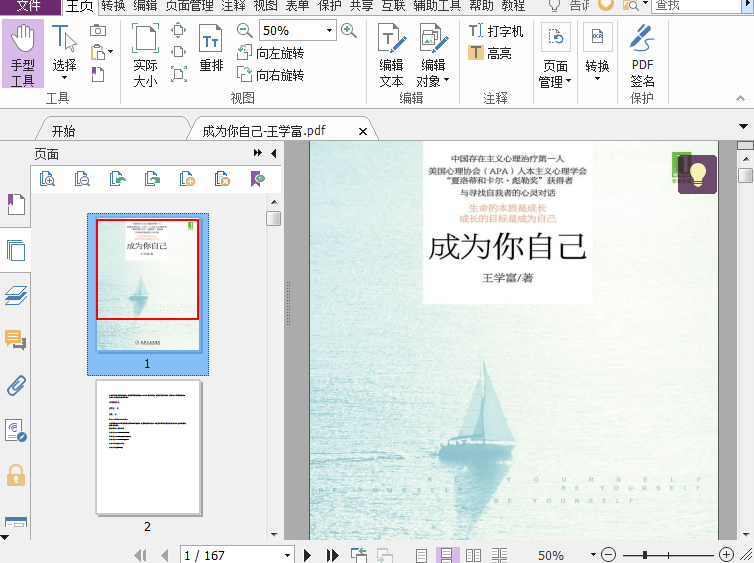Viewport: 754px width, 563px height.
Task: Click the lightbulb hint icon on document
Action: [x=697, y=174]
